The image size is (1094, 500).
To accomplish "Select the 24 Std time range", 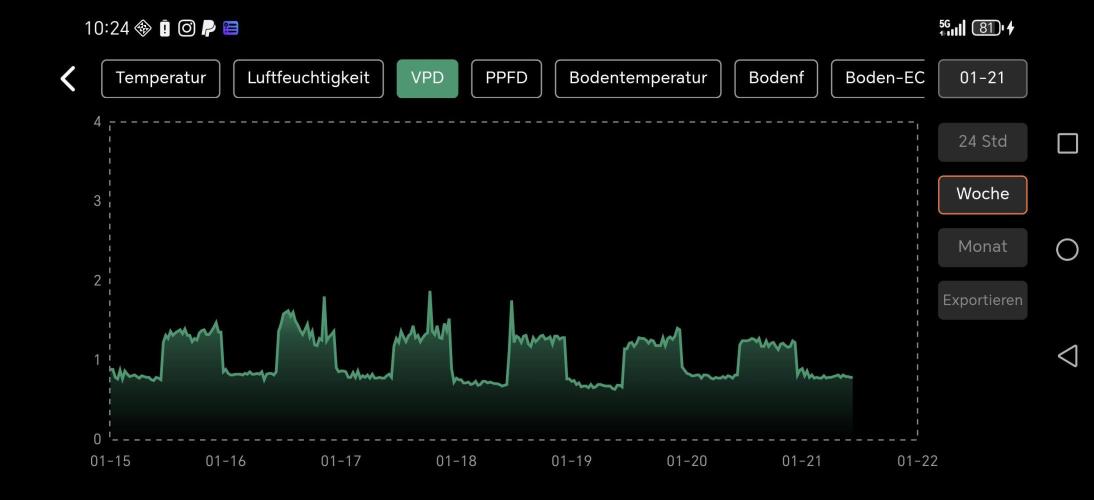I will [982, 142].
